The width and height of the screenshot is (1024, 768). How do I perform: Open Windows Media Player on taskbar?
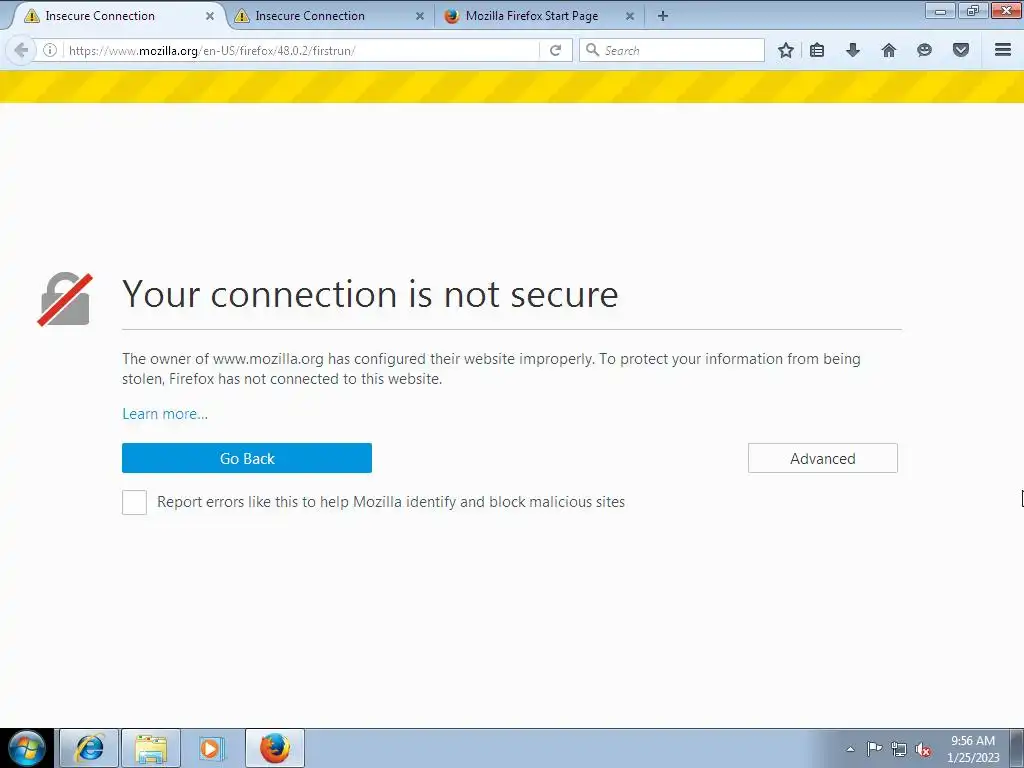(212, 748)
